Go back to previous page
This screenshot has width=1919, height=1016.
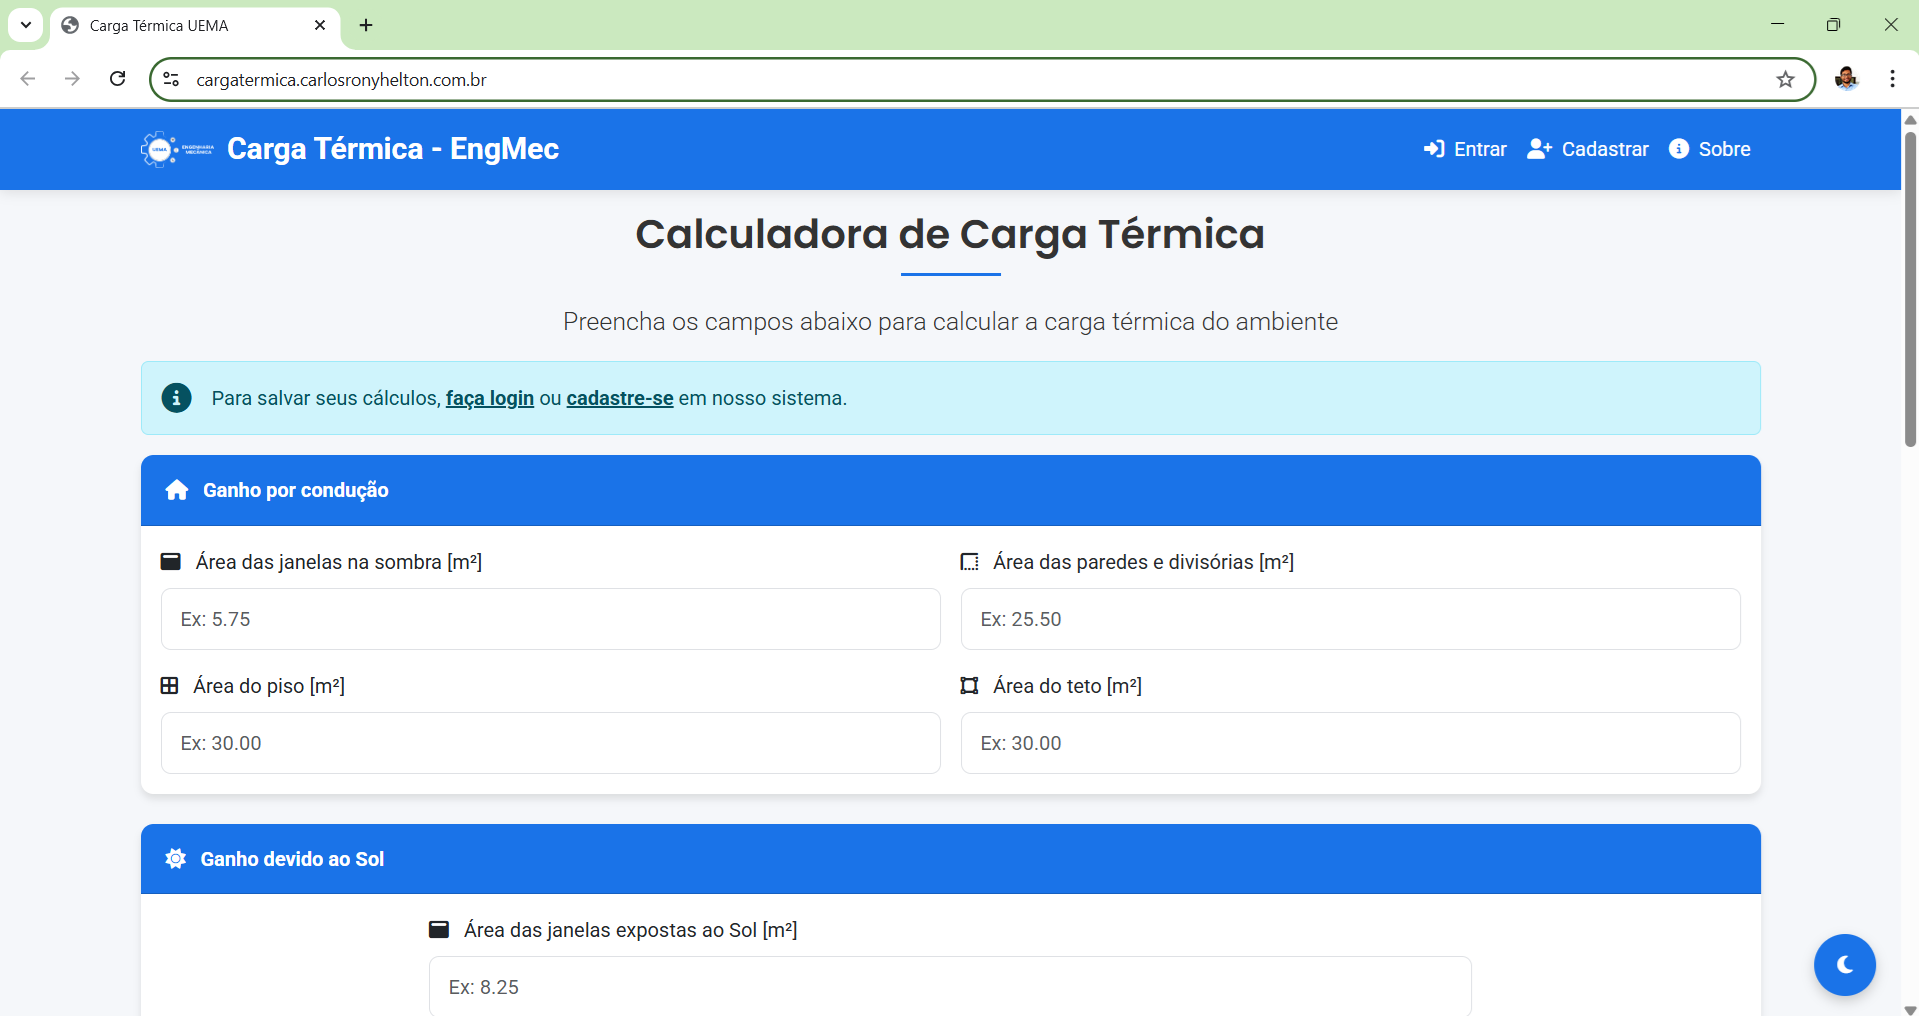point(28,79)
